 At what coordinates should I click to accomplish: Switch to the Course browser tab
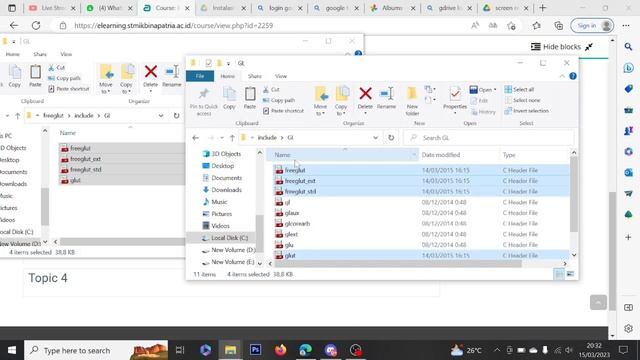165,8
